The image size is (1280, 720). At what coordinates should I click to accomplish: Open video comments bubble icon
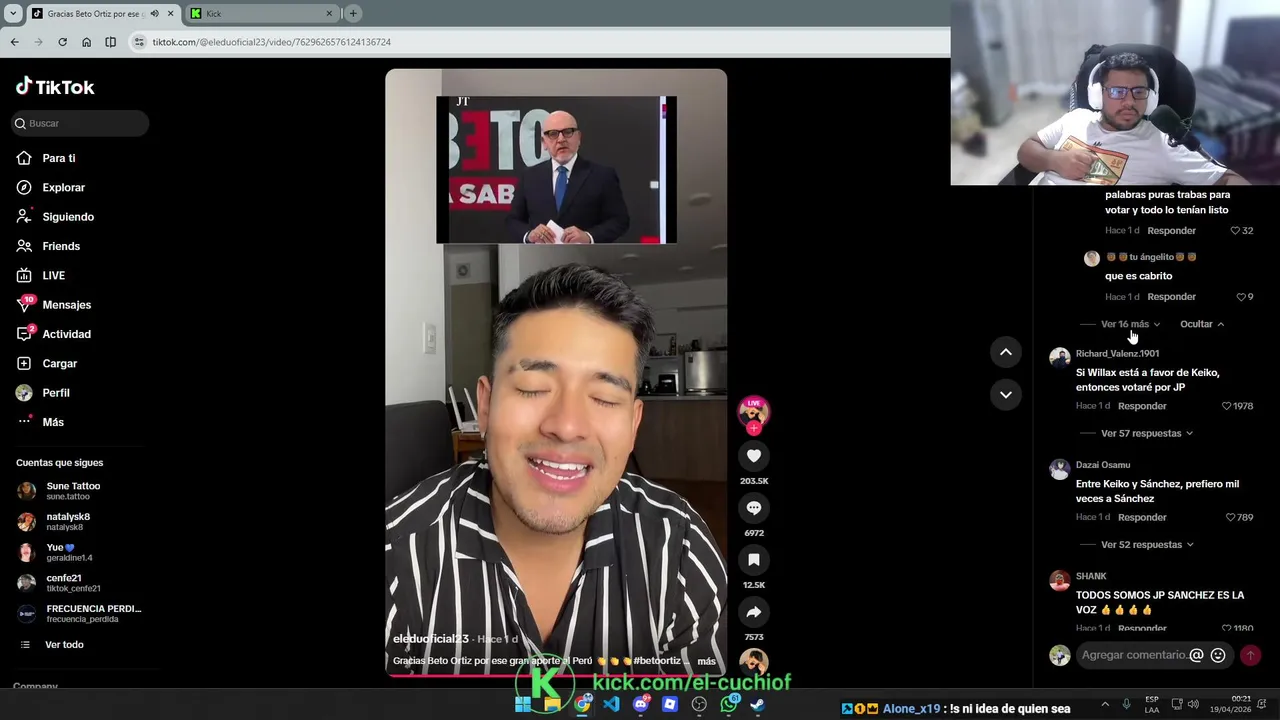coord(754,508)
